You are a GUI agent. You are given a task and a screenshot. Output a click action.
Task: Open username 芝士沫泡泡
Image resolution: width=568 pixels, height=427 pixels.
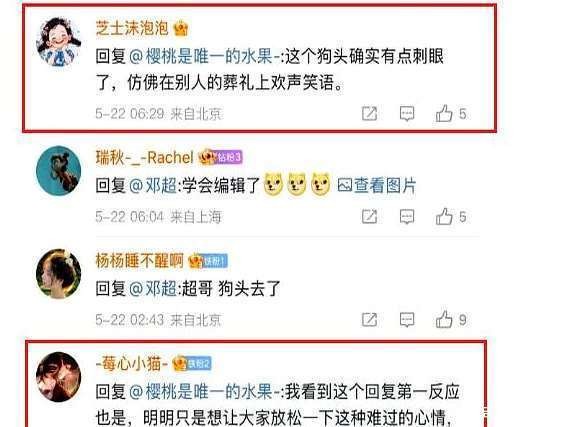[132, 28]
